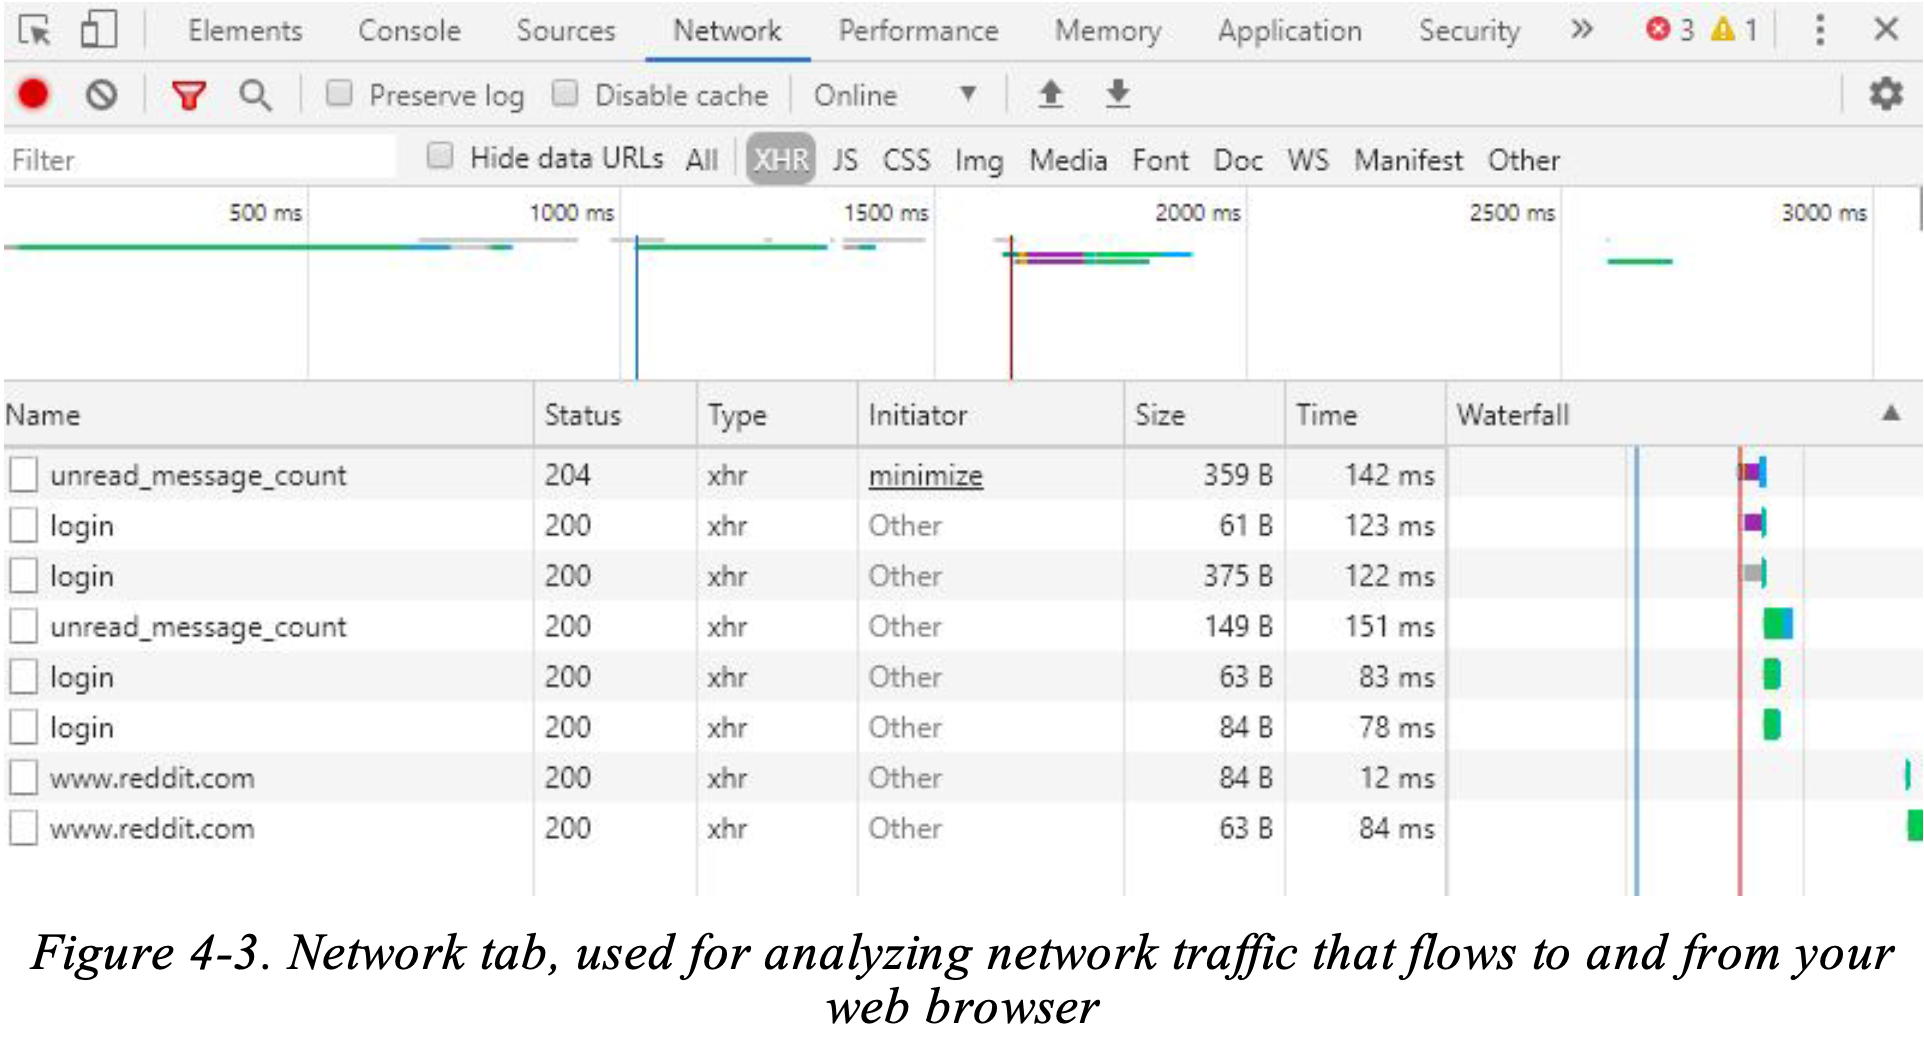1924x1040 pixels.
Task: Check Hide data URLs
Action: (440, 156)
